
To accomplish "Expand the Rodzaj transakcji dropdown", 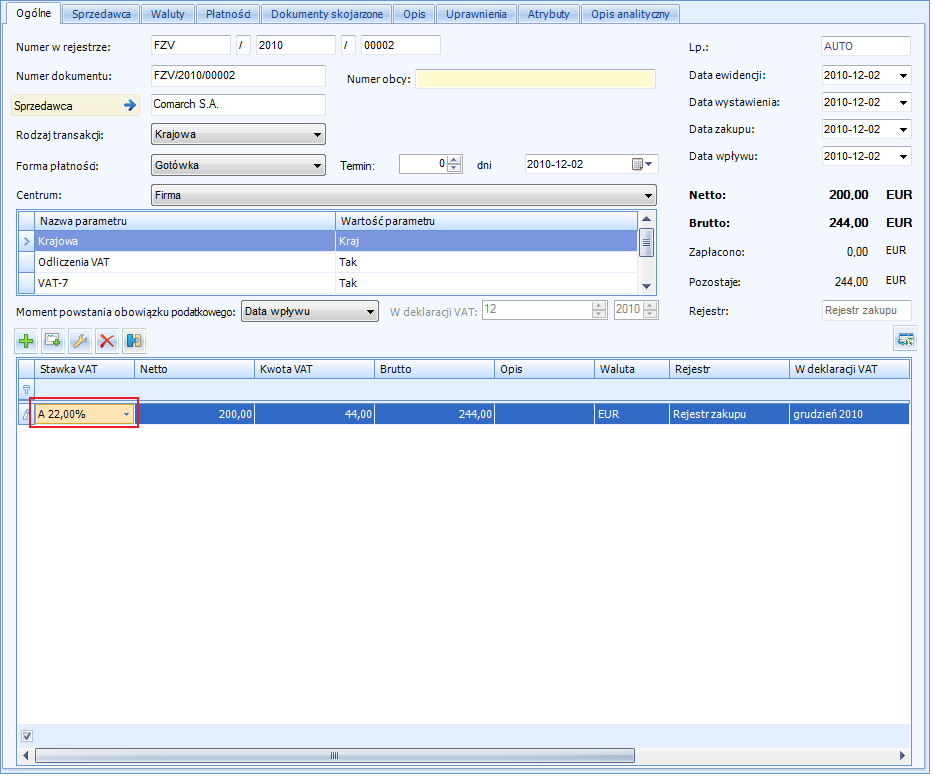I will pos(317,134).
